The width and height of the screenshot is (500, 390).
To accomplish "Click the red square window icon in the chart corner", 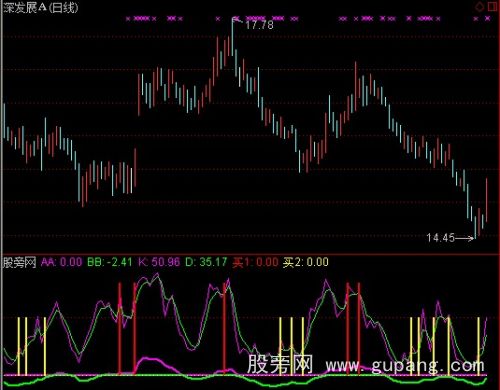I will tap(492, 6).
